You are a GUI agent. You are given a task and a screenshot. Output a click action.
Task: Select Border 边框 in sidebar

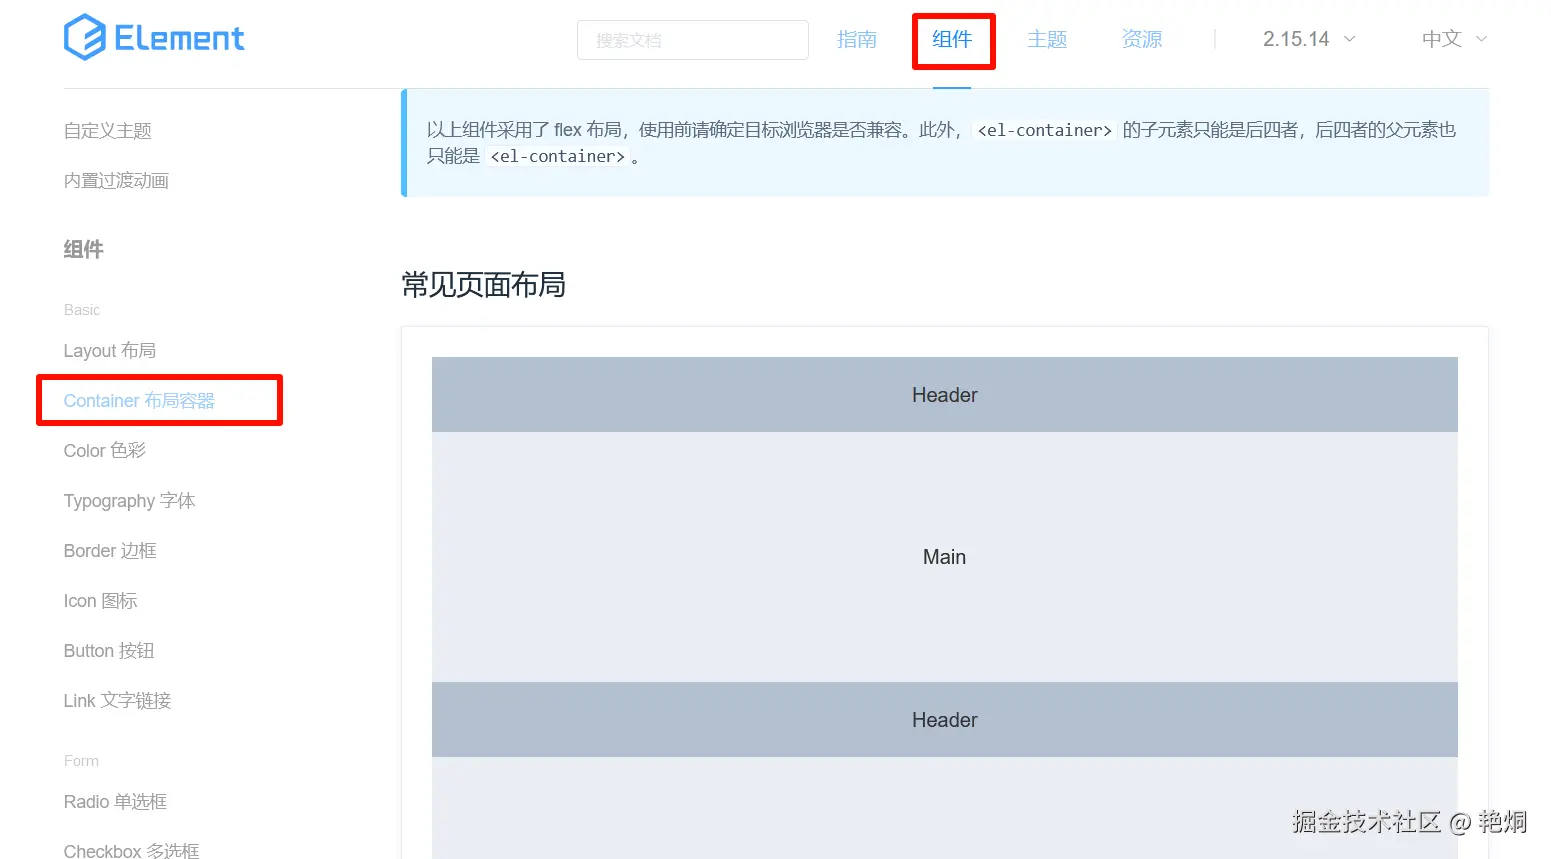(109, 550)
